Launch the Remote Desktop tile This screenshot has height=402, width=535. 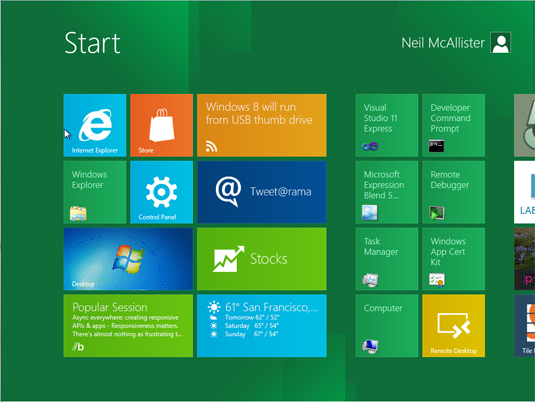(x=453, y=326)
